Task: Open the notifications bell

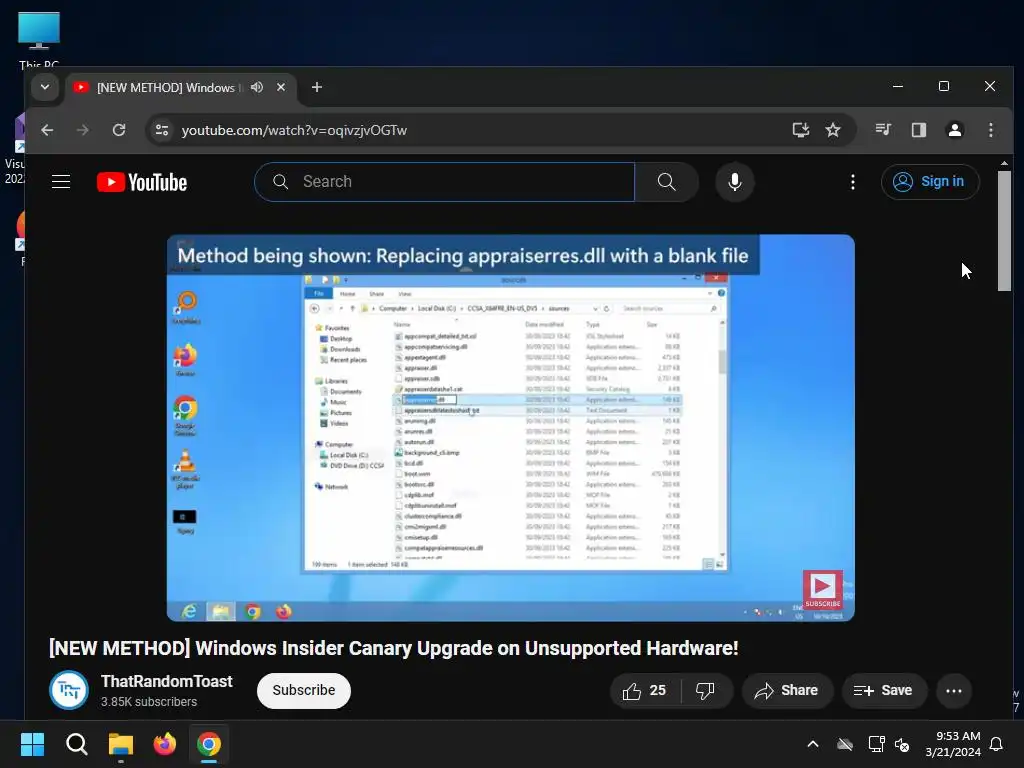Action: [x=997, y=744]
